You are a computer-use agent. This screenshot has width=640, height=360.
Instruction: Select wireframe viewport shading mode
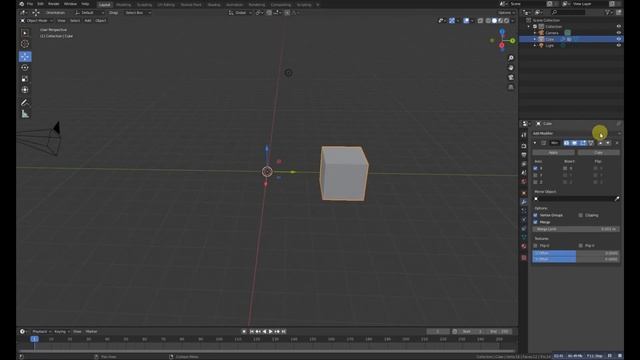[488, 20]
